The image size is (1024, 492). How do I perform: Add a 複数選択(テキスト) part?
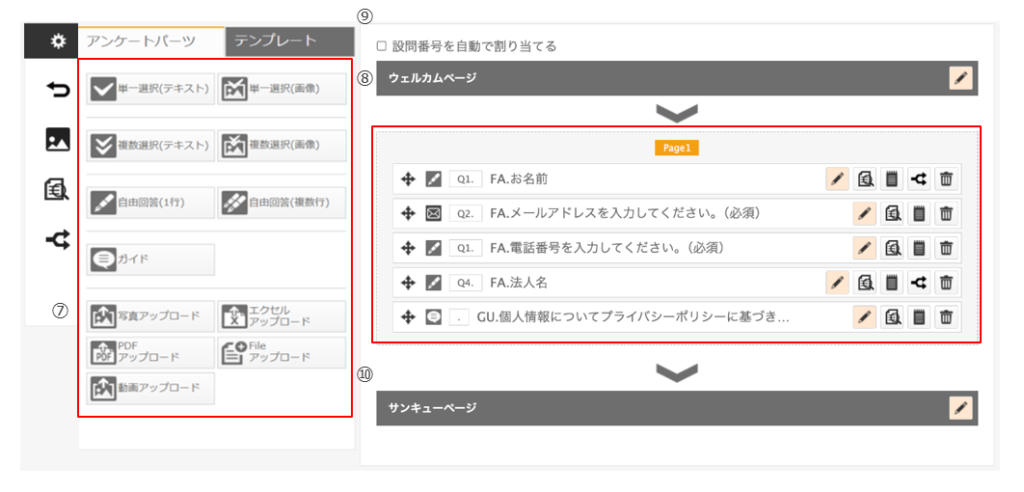(x=150, y=146)
